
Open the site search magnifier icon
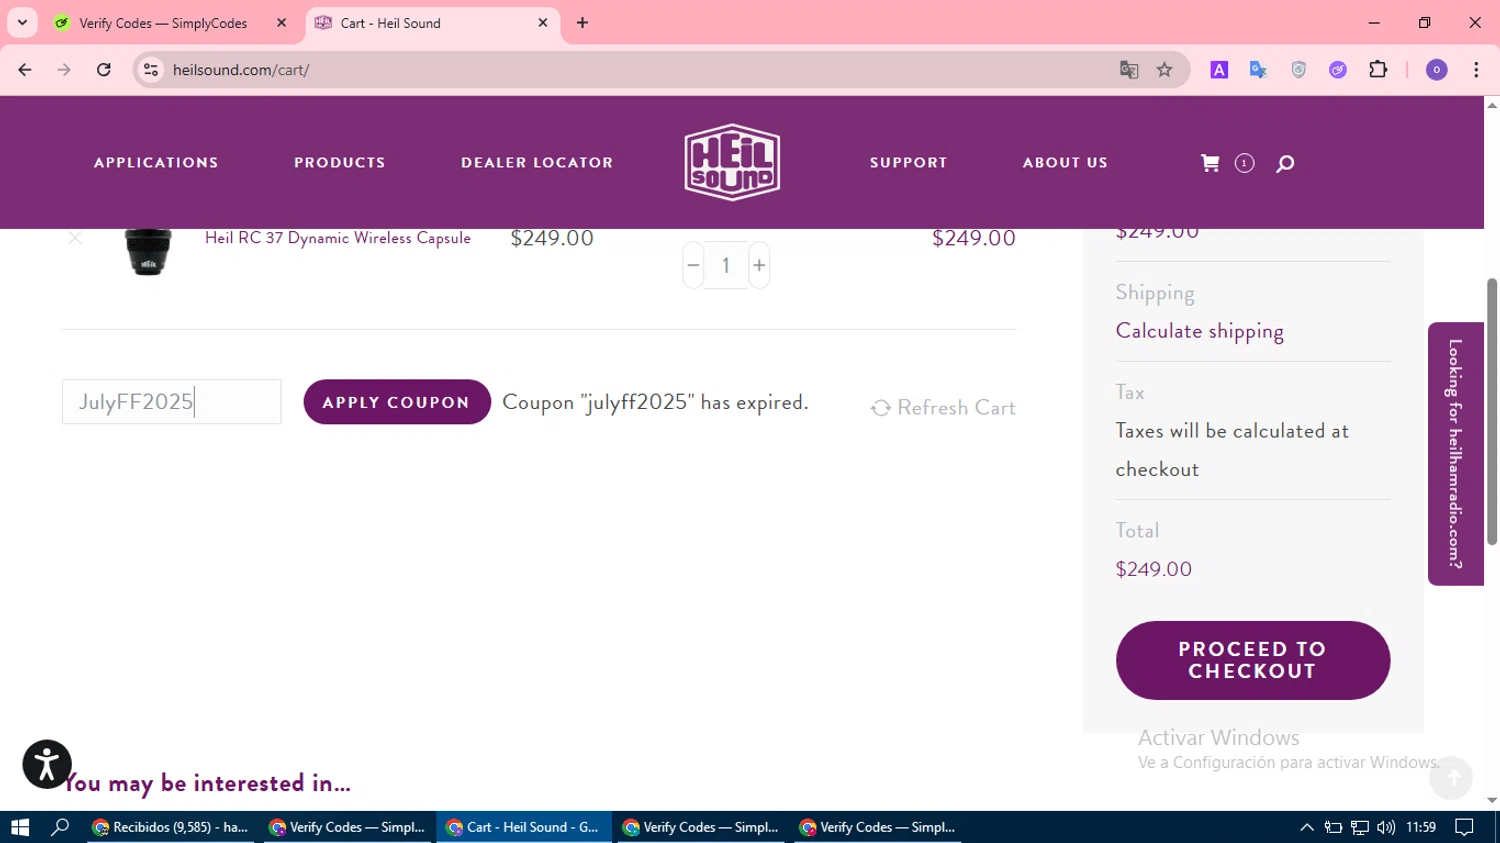pyautogui.click(x=1285, y=163)
